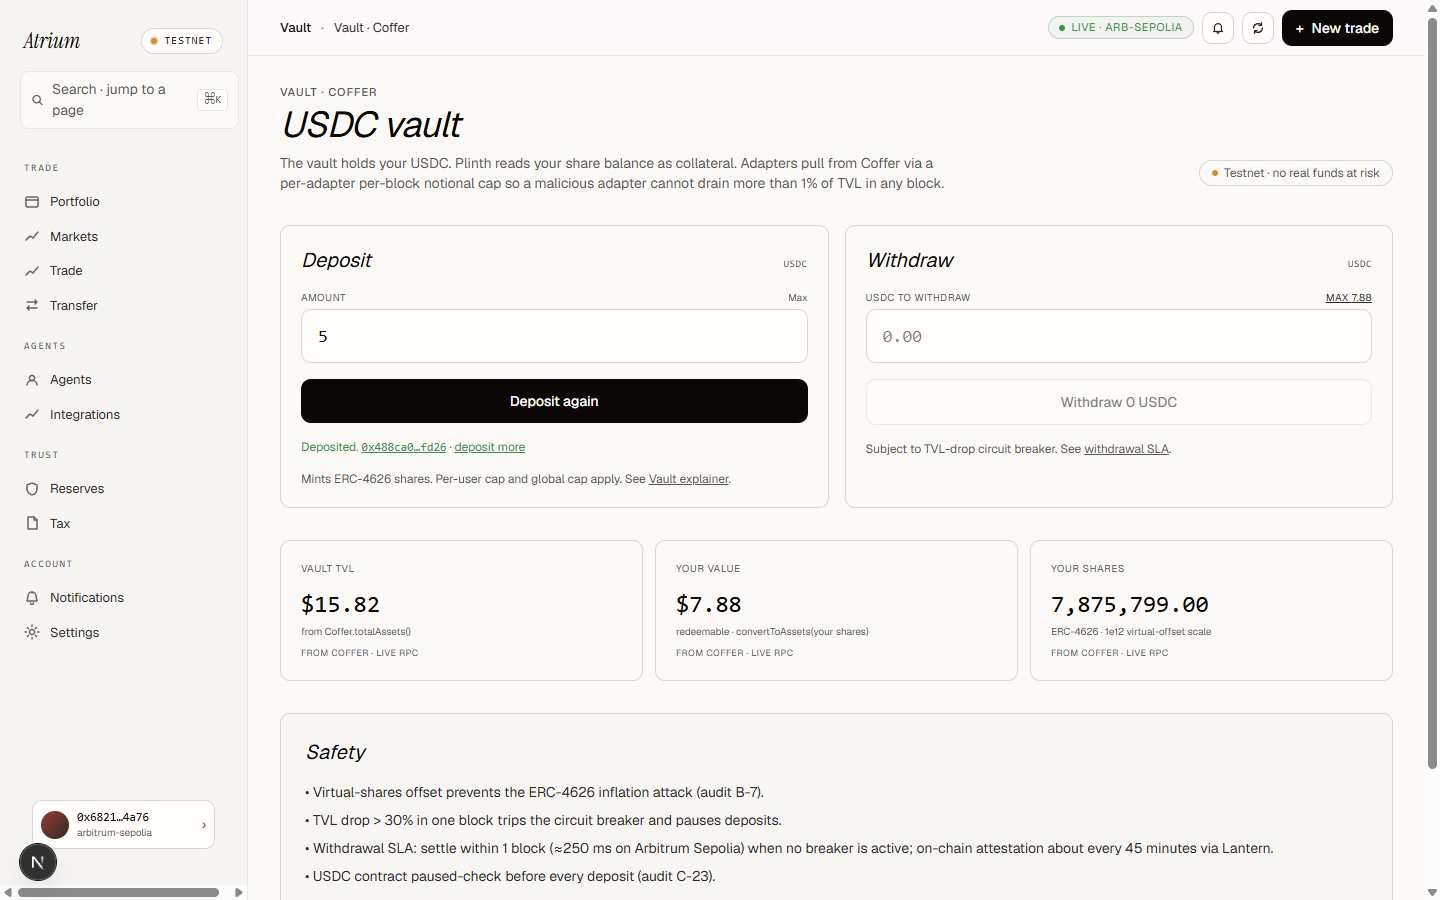
Task: Click the USDC vault heading
Action: pos(371,125)
